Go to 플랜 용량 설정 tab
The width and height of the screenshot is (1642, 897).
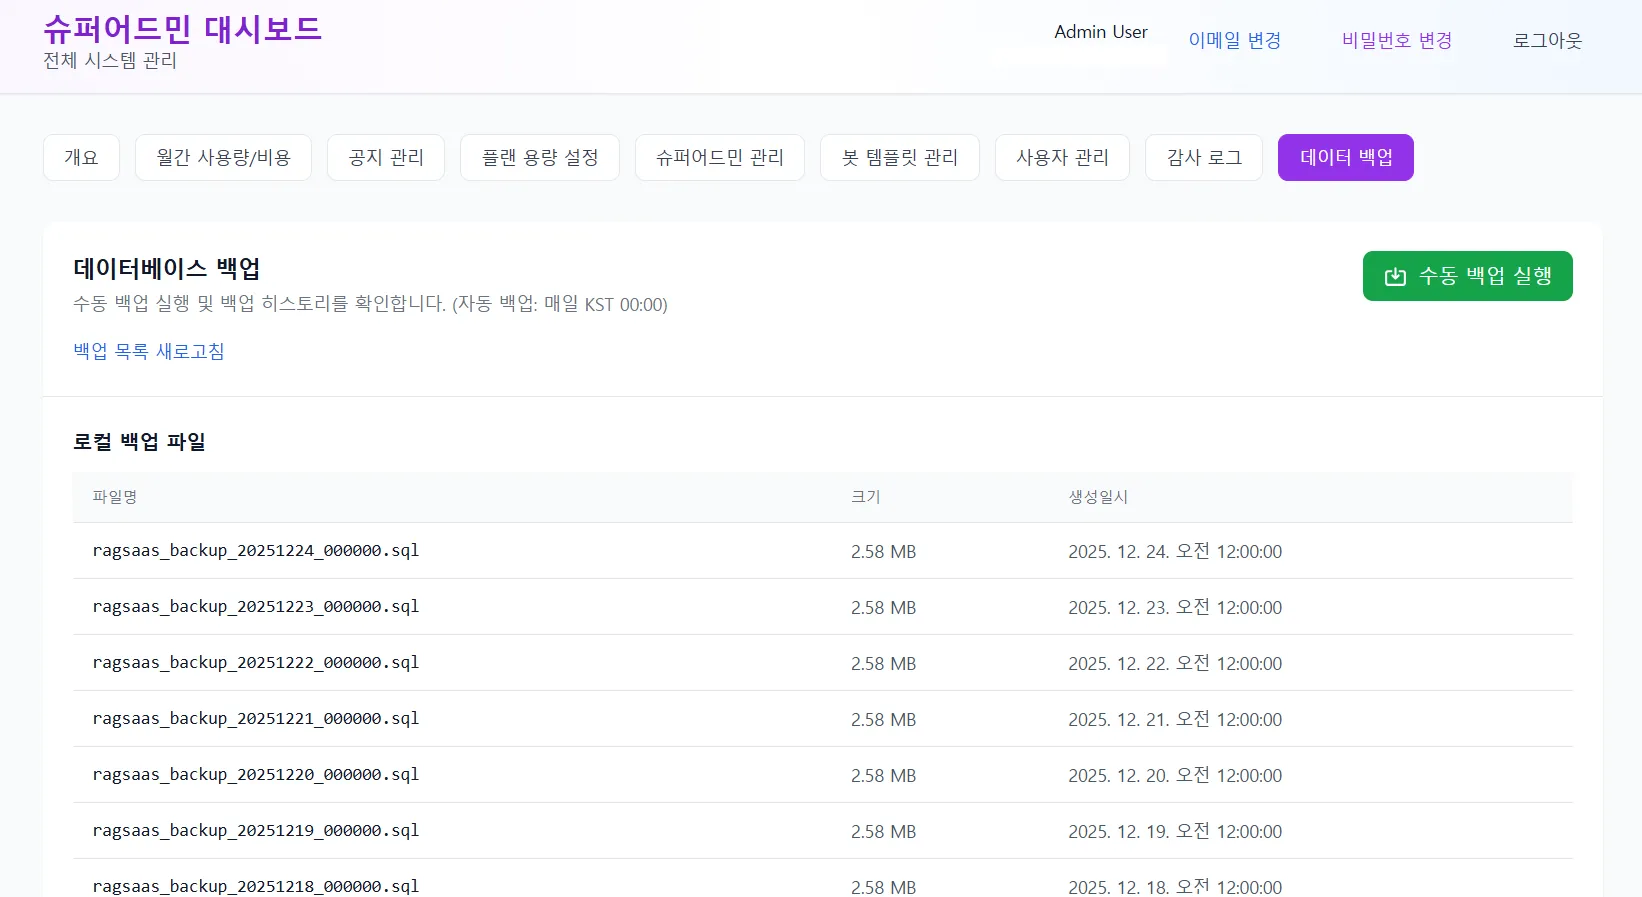540,157
